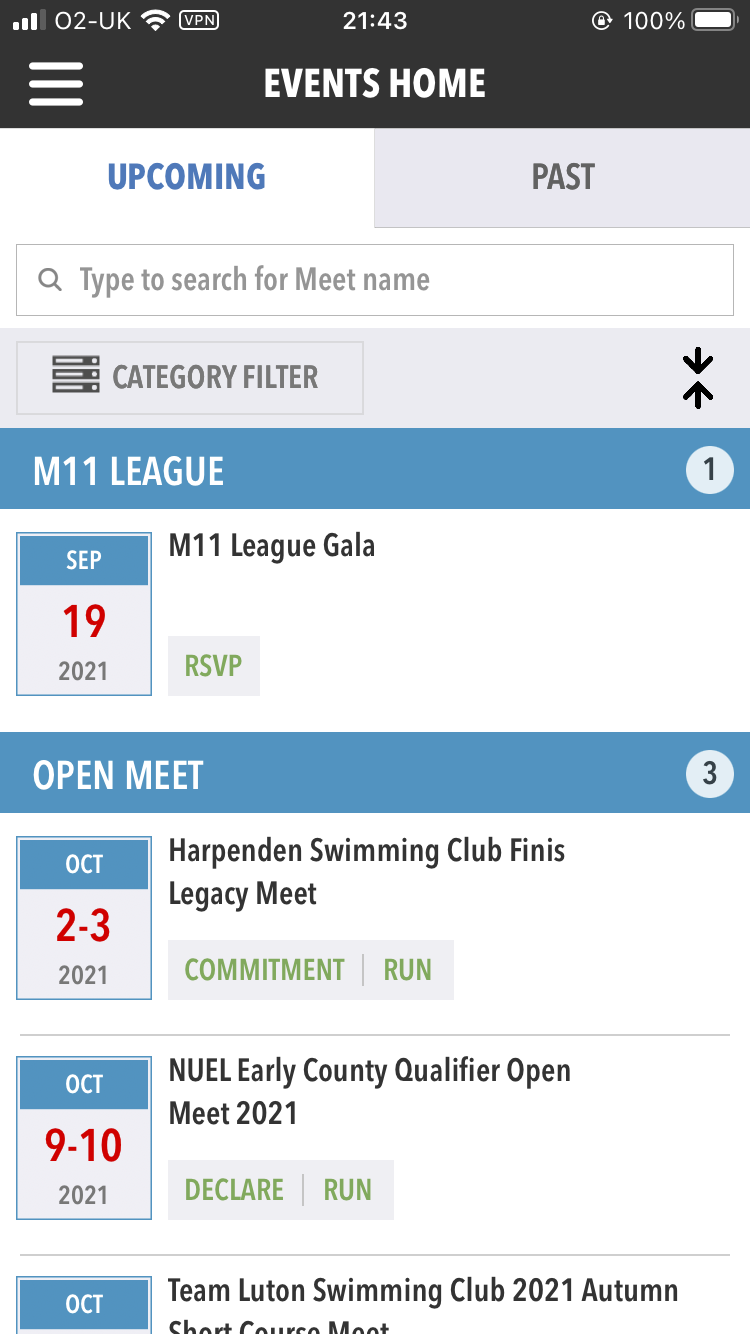The image size is (750, 1334).
Task: Tap the Oct 2-3 2021 calendar icon
Action: click(x=84, y=918)
